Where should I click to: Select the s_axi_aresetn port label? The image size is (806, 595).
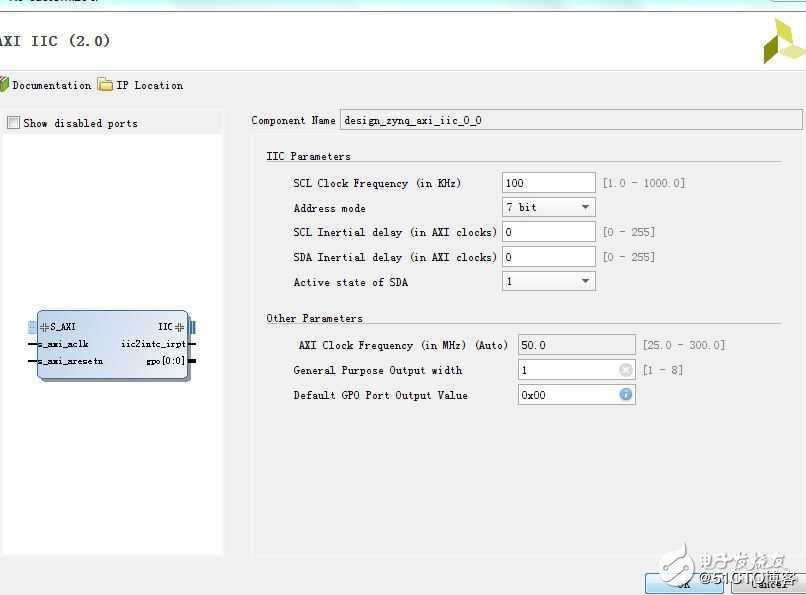(x=71, y=361)
